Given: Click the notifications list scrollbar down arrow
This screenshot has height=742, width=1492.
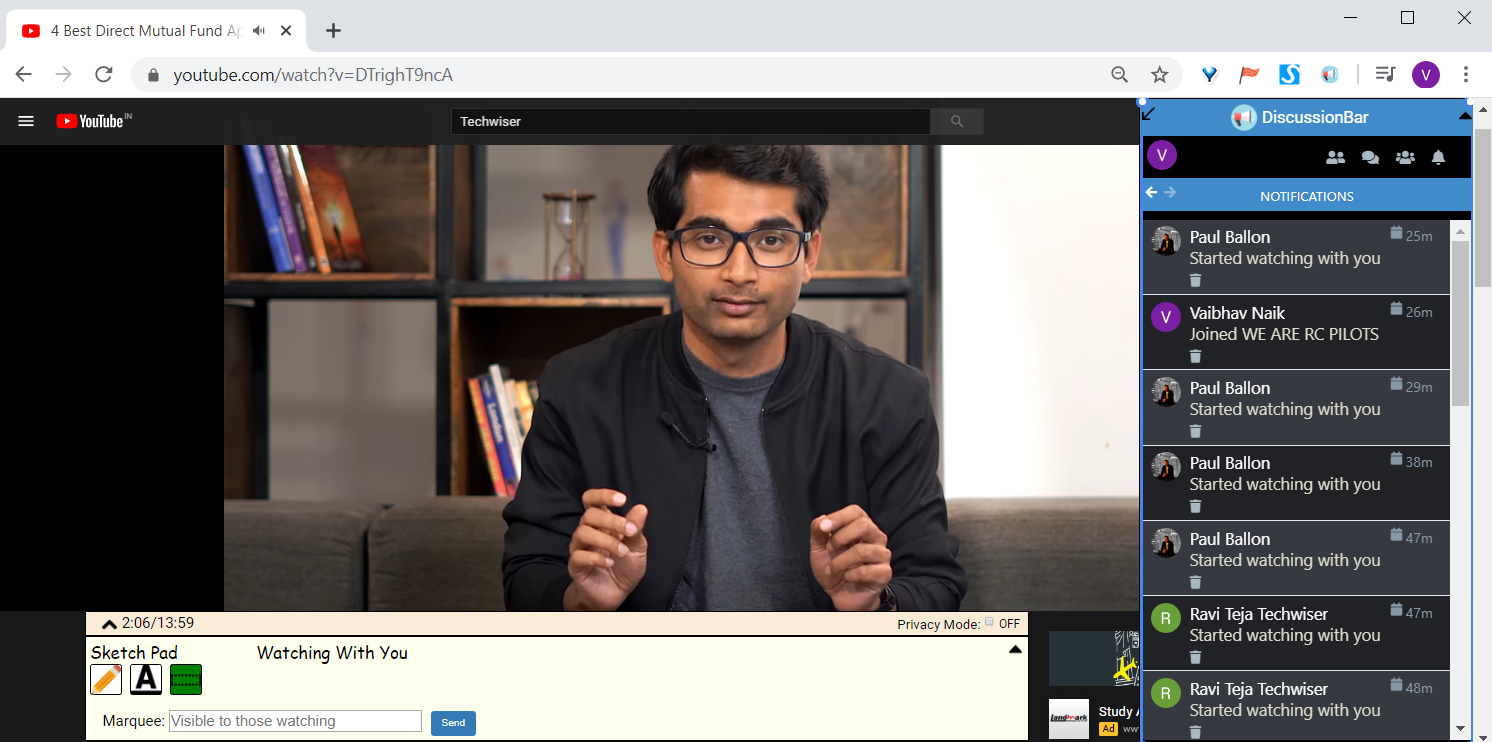Looking at the screenshot, I should tap(1460, 728).
